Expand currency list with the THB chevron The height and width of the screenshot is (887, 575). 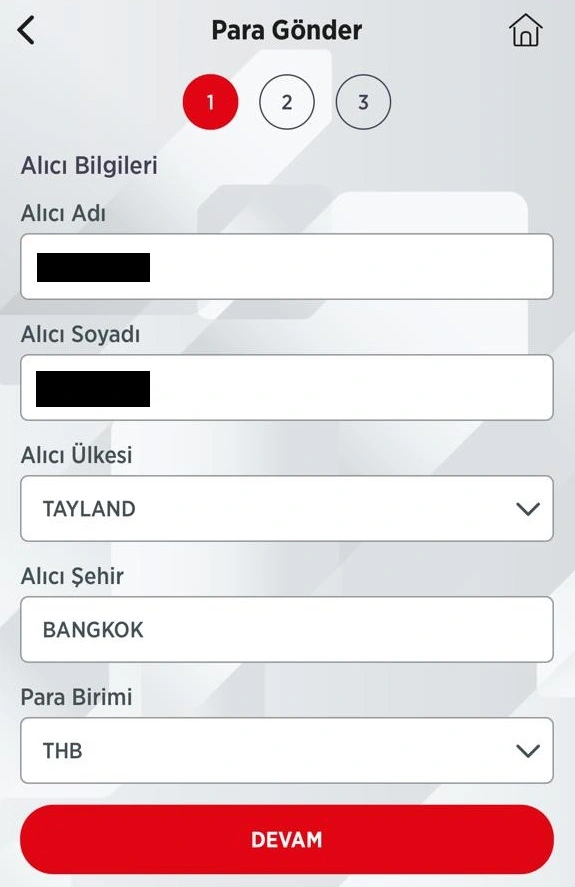(x=527, y=751)
